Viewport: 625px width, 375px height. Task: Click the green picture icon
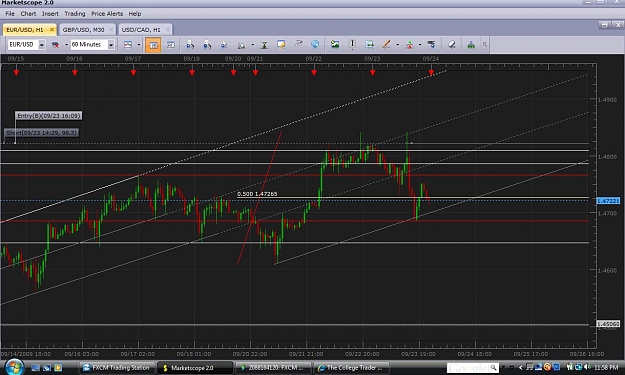point(335,44)
